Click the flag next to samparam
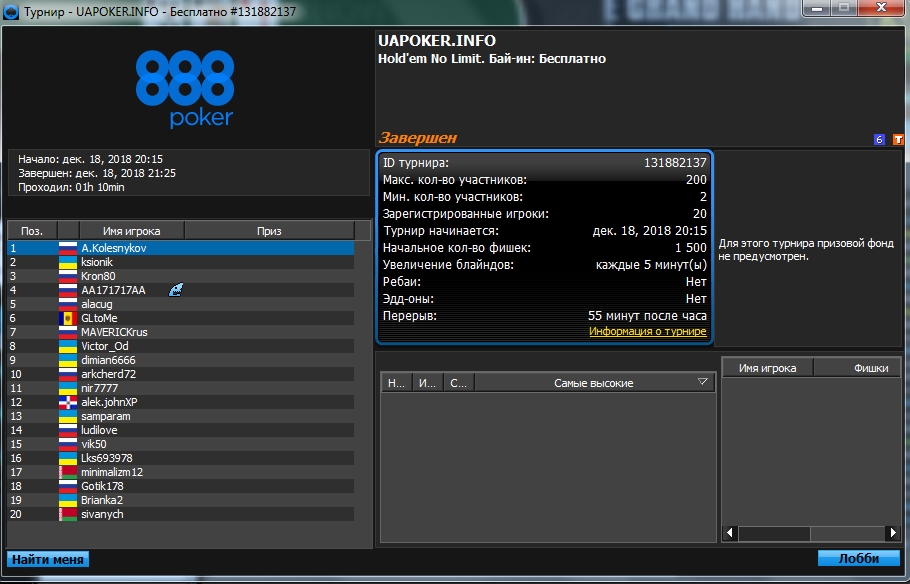The height and width of the screenshot is (584, 910). (68, 416)
